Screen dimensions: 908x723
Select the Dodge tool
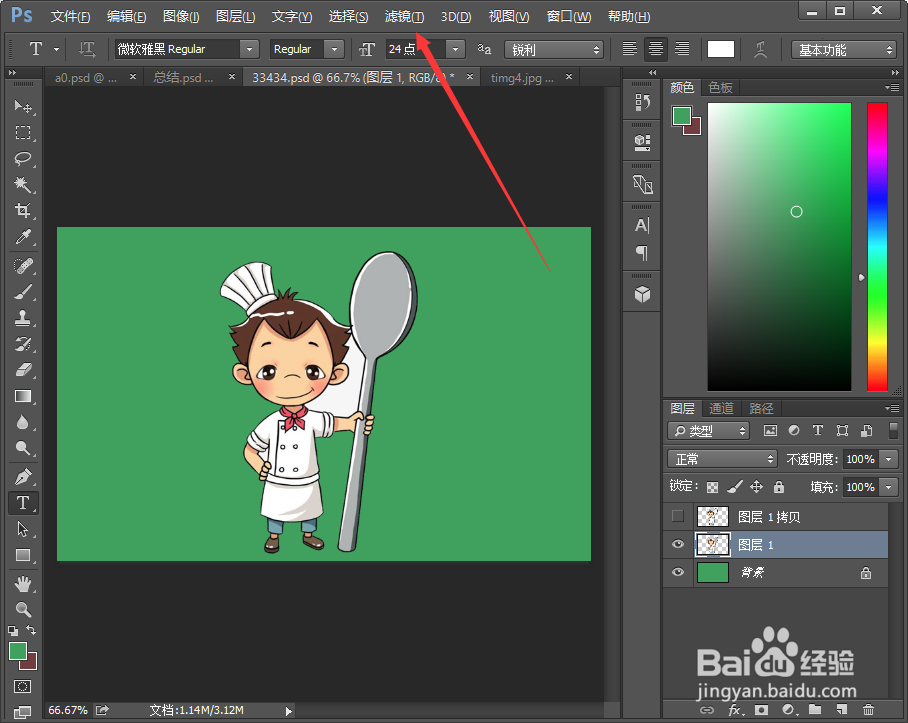[23, 448]
